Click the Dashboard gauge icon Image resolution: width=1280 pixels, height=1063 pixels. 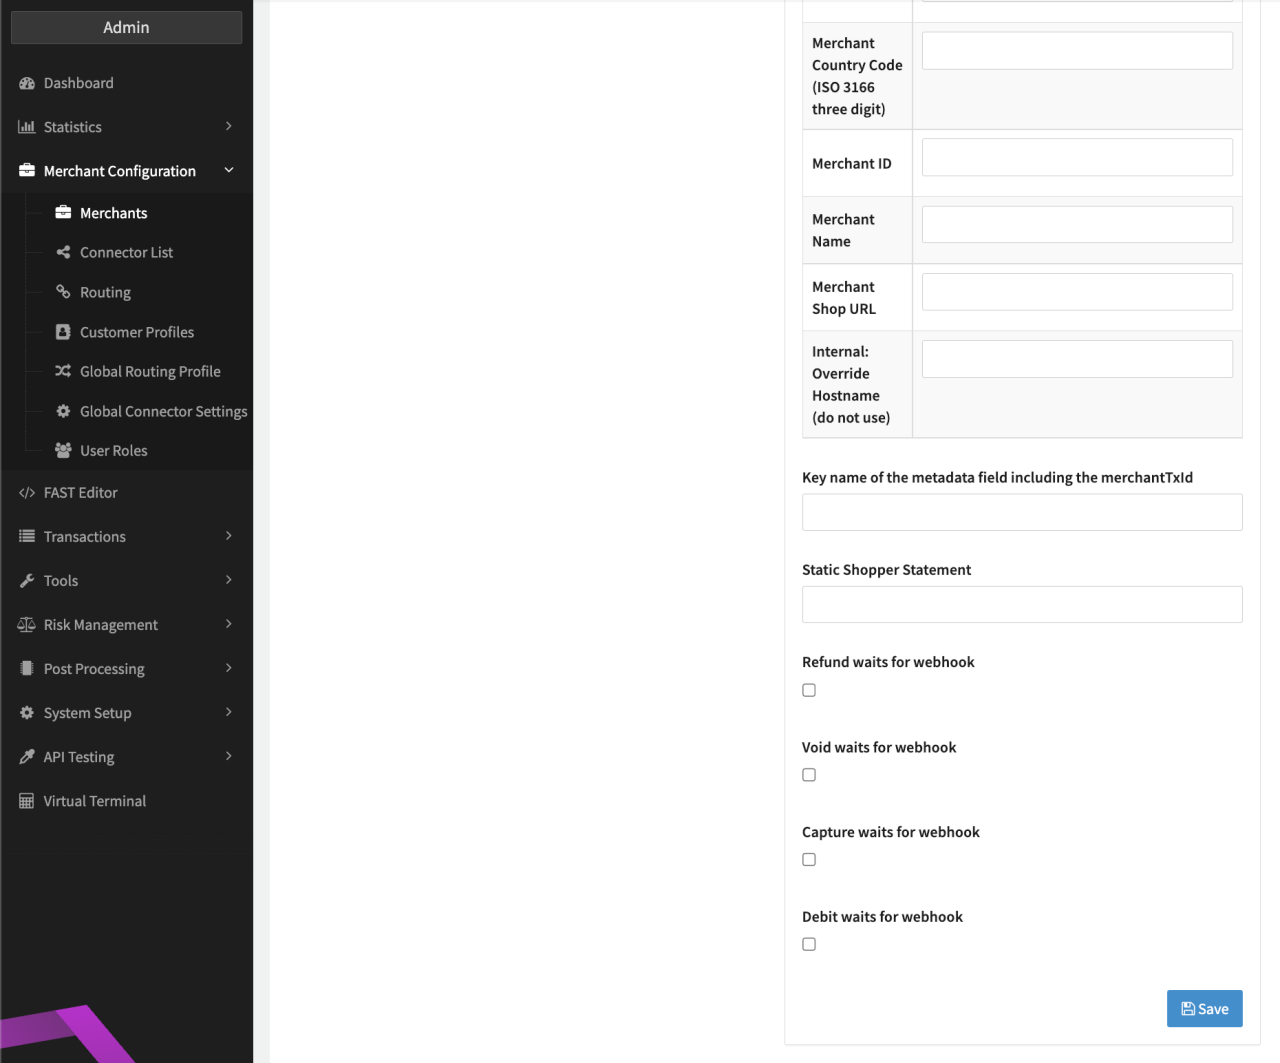pos(27,84)
